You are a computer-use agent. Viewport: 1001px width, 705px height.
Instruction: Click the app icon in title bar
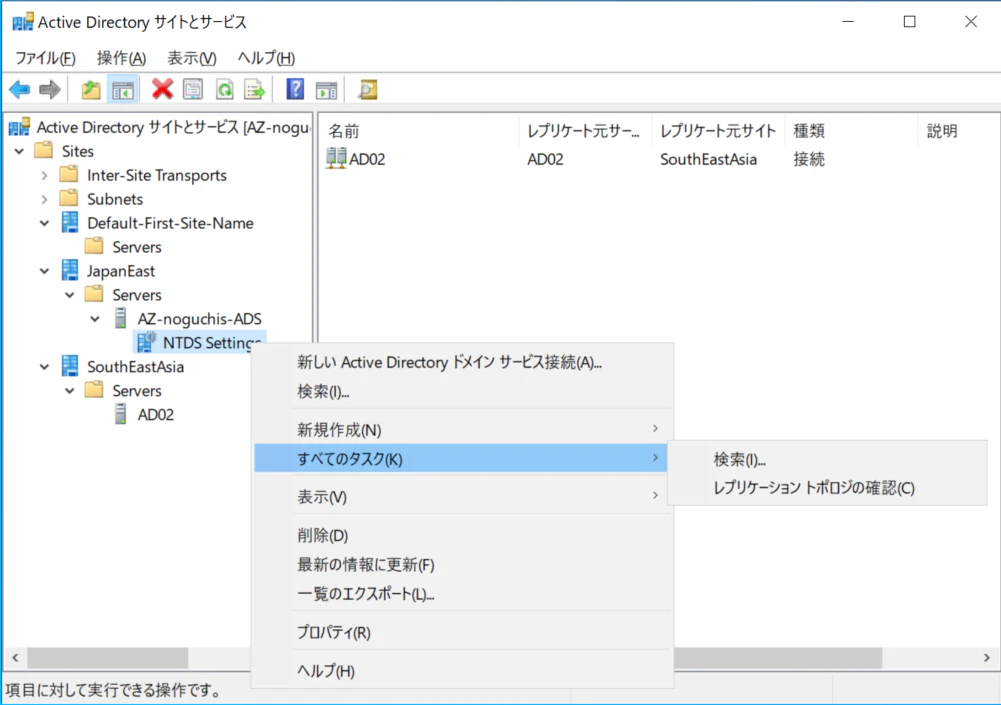(x=23, y=22)
